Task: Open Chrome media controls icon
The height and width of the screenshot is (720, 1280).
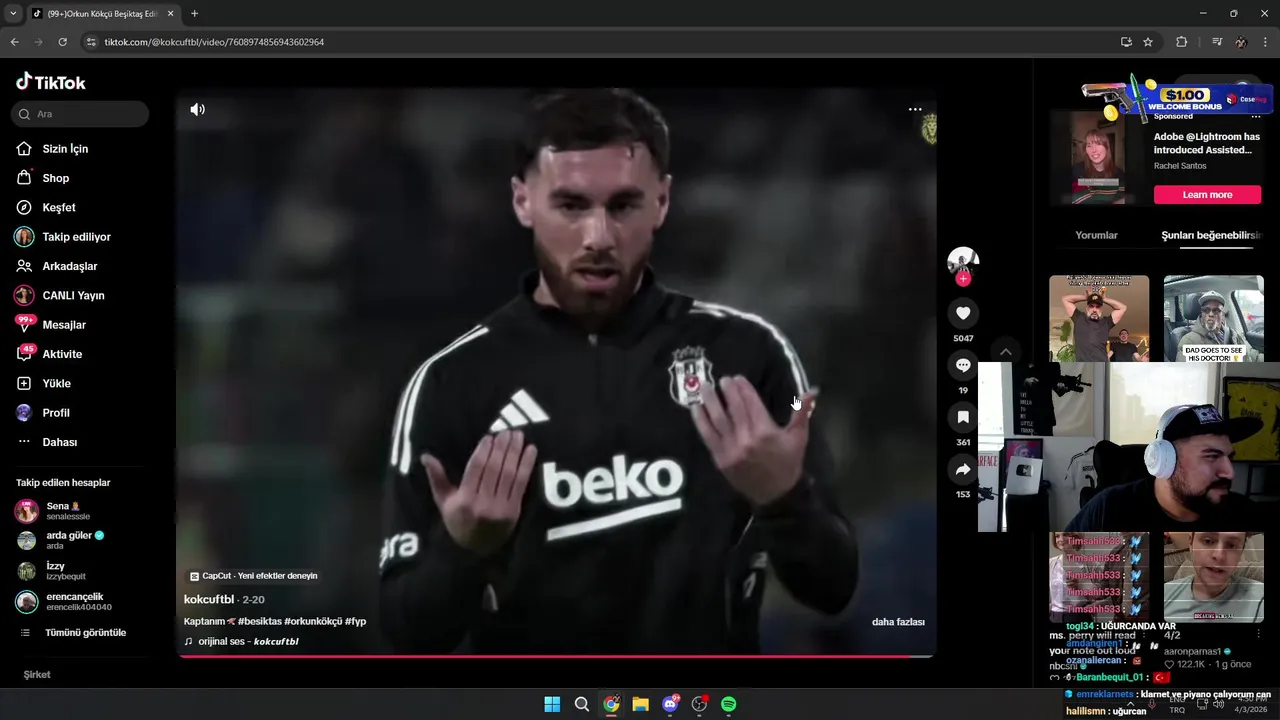Action: pyautogui.click(x=1217, y=42)
